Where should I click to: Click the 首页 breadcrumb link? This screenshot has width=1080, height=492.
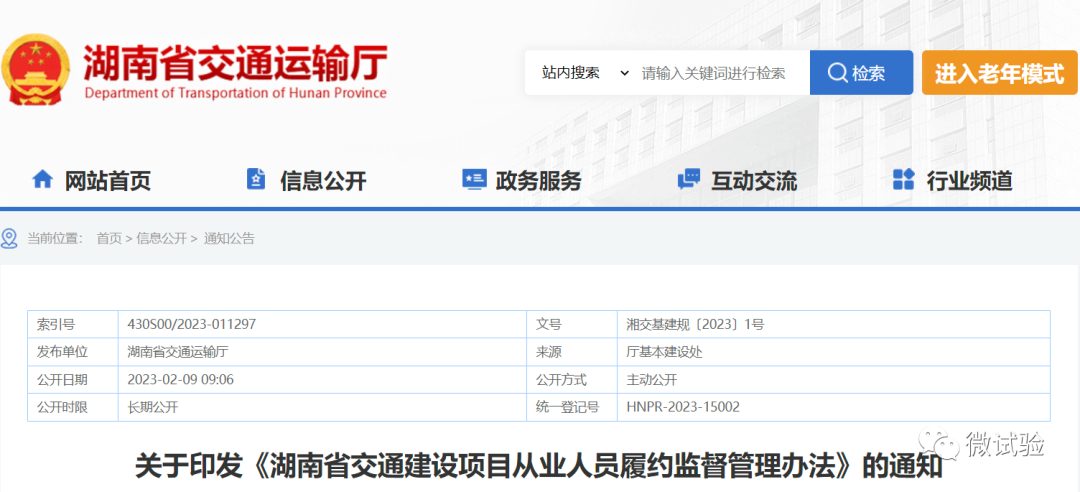pyautogui.click(x=109, y=239)
